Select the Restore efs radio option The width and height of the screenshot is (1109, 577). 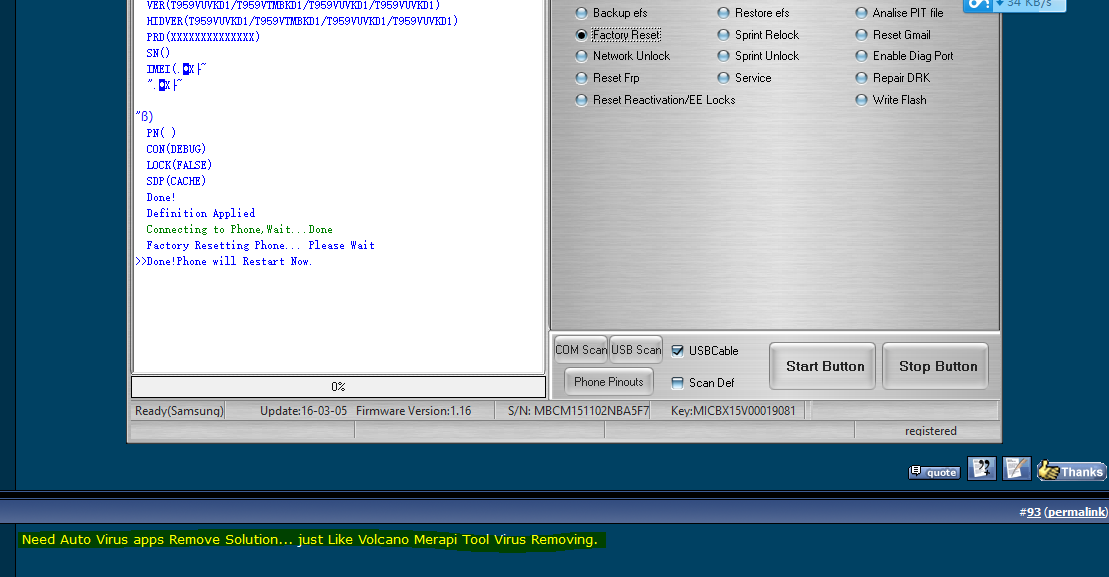pyautogui.click(x=723, y=13)
